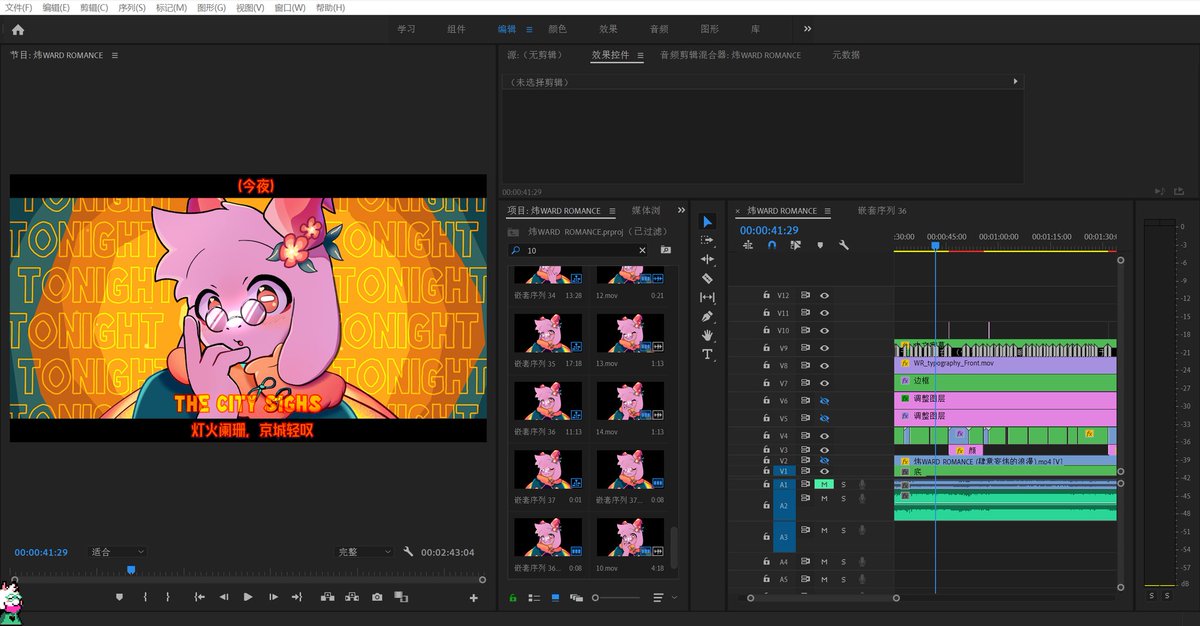Go to In point in Program Monitor
Viewport: 1200px width, 626px height.
199,597
